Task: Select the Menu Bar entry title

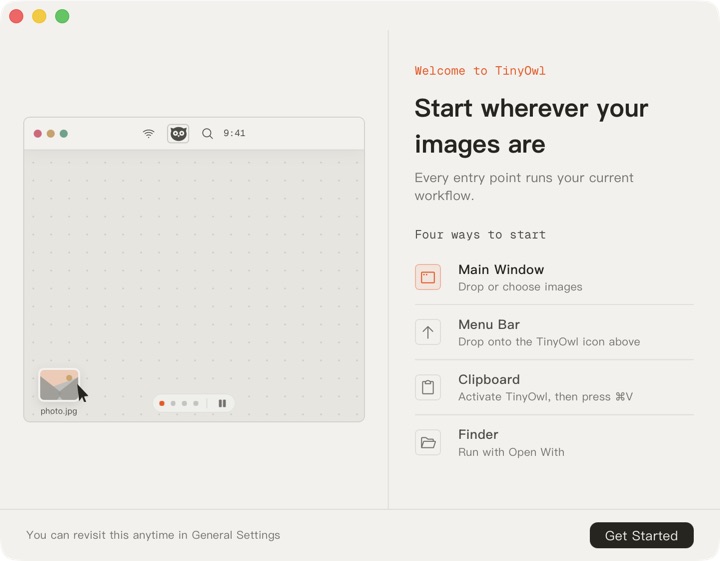Action: tap(489, 325)
